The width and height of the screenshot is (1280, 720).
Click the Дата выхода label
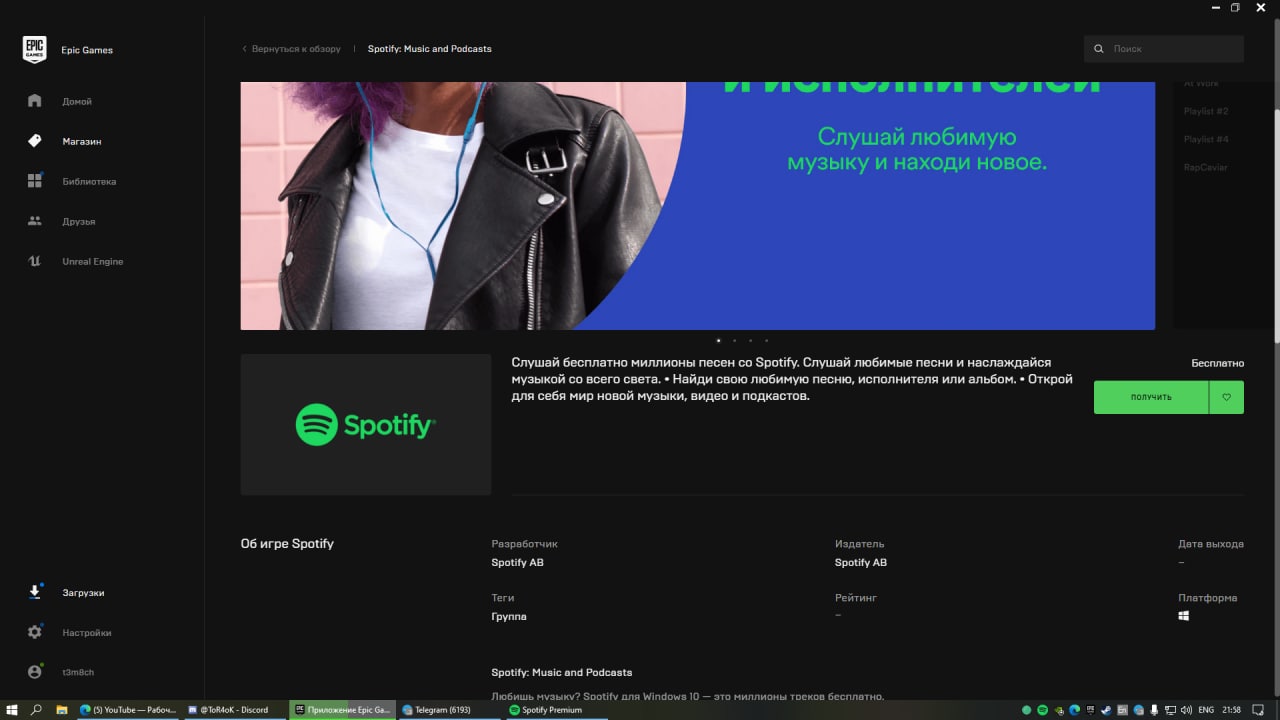[x=1211, y=544]
